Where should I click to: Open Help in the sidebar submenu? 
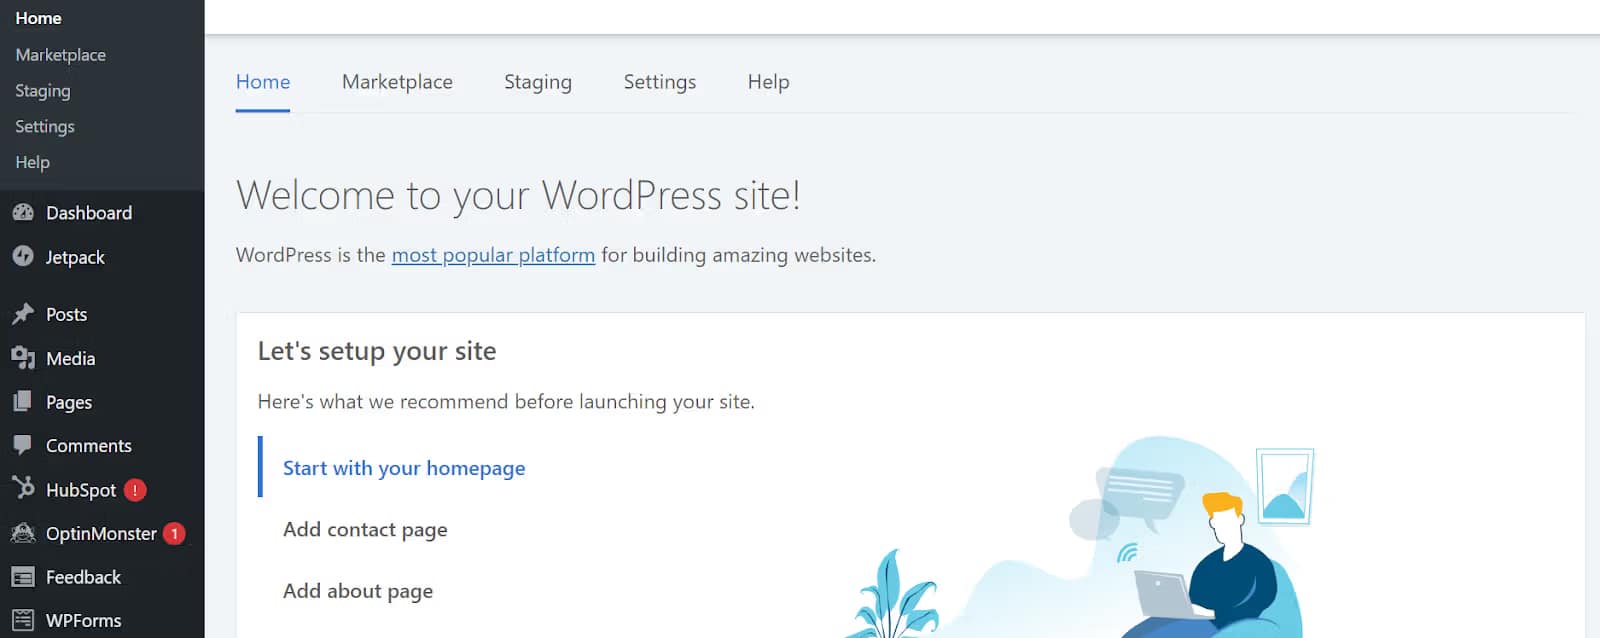pos(32,162)
